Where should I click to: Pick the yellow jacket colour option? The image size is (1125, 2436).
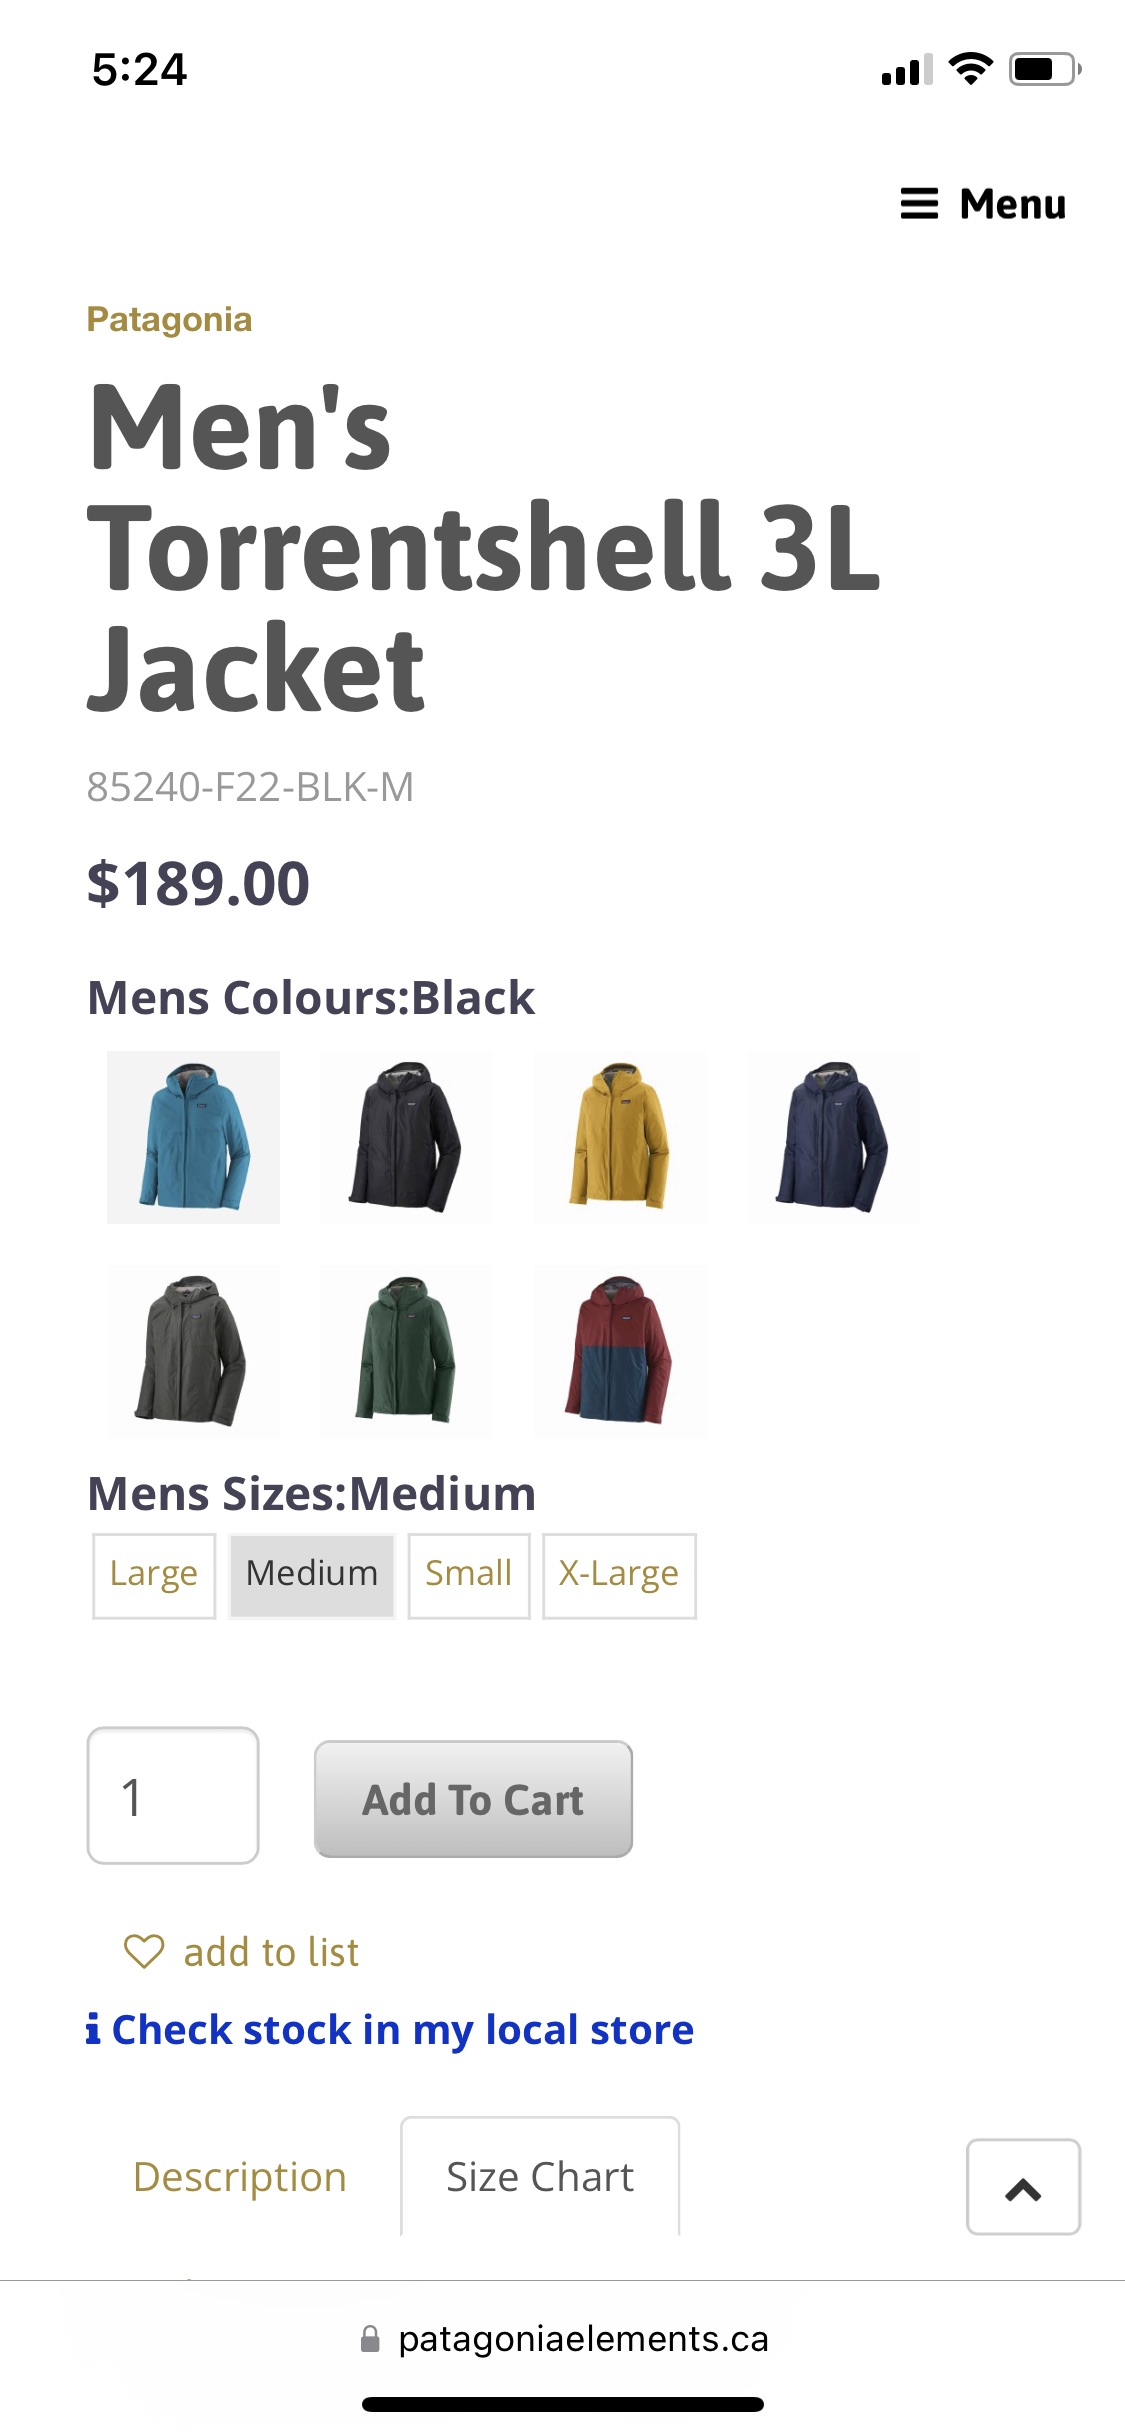pyautogui.click(x=619, y=1137)
